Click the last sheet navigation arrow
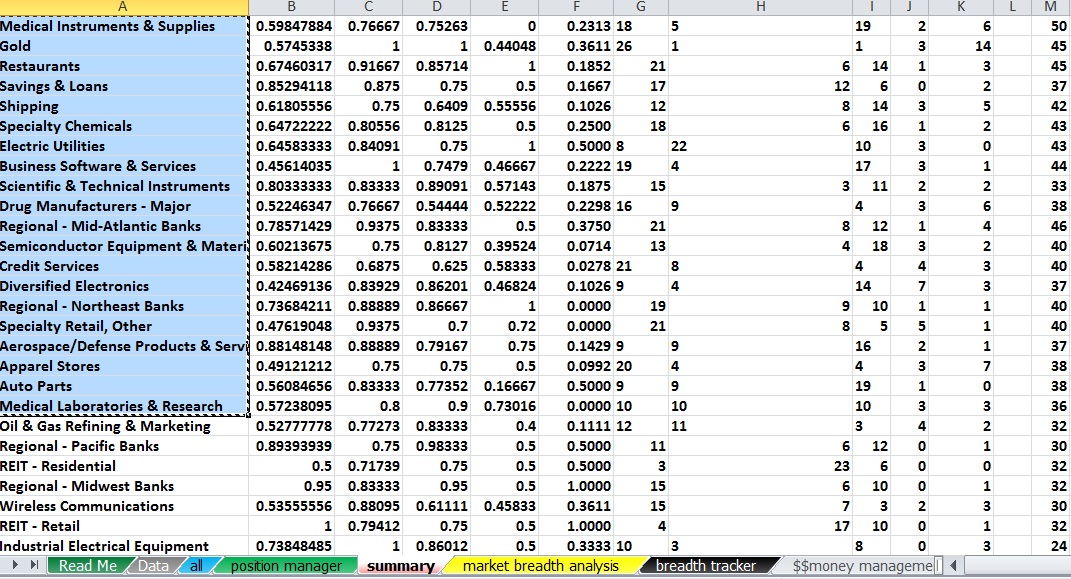The height and width of the screenshot is (579, 1071). pos(33,565)
